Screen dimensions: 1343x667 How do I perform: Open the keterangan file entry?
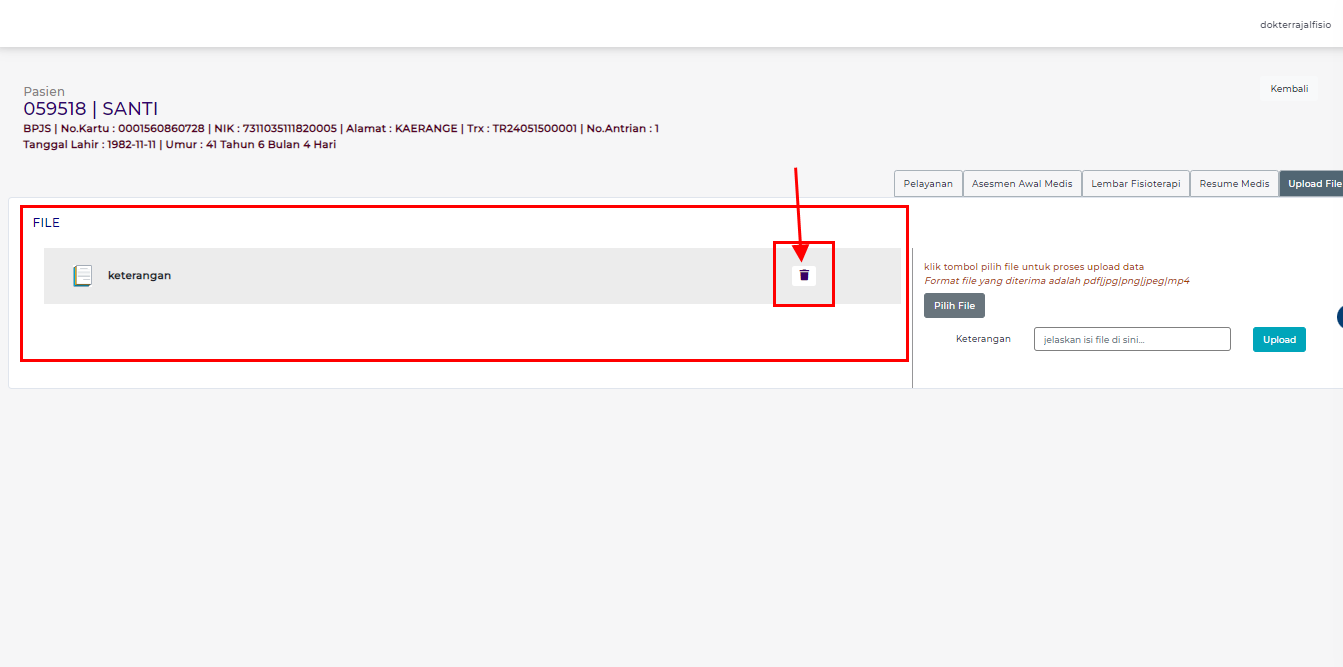pos(139,276)
